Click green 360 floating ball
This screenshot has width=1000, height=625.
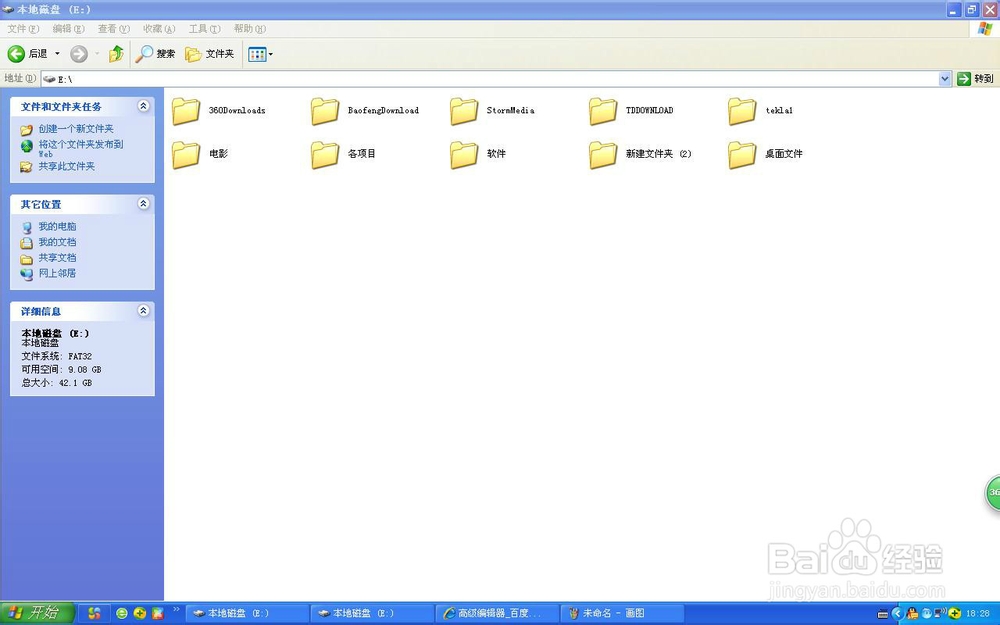(992, 493)
